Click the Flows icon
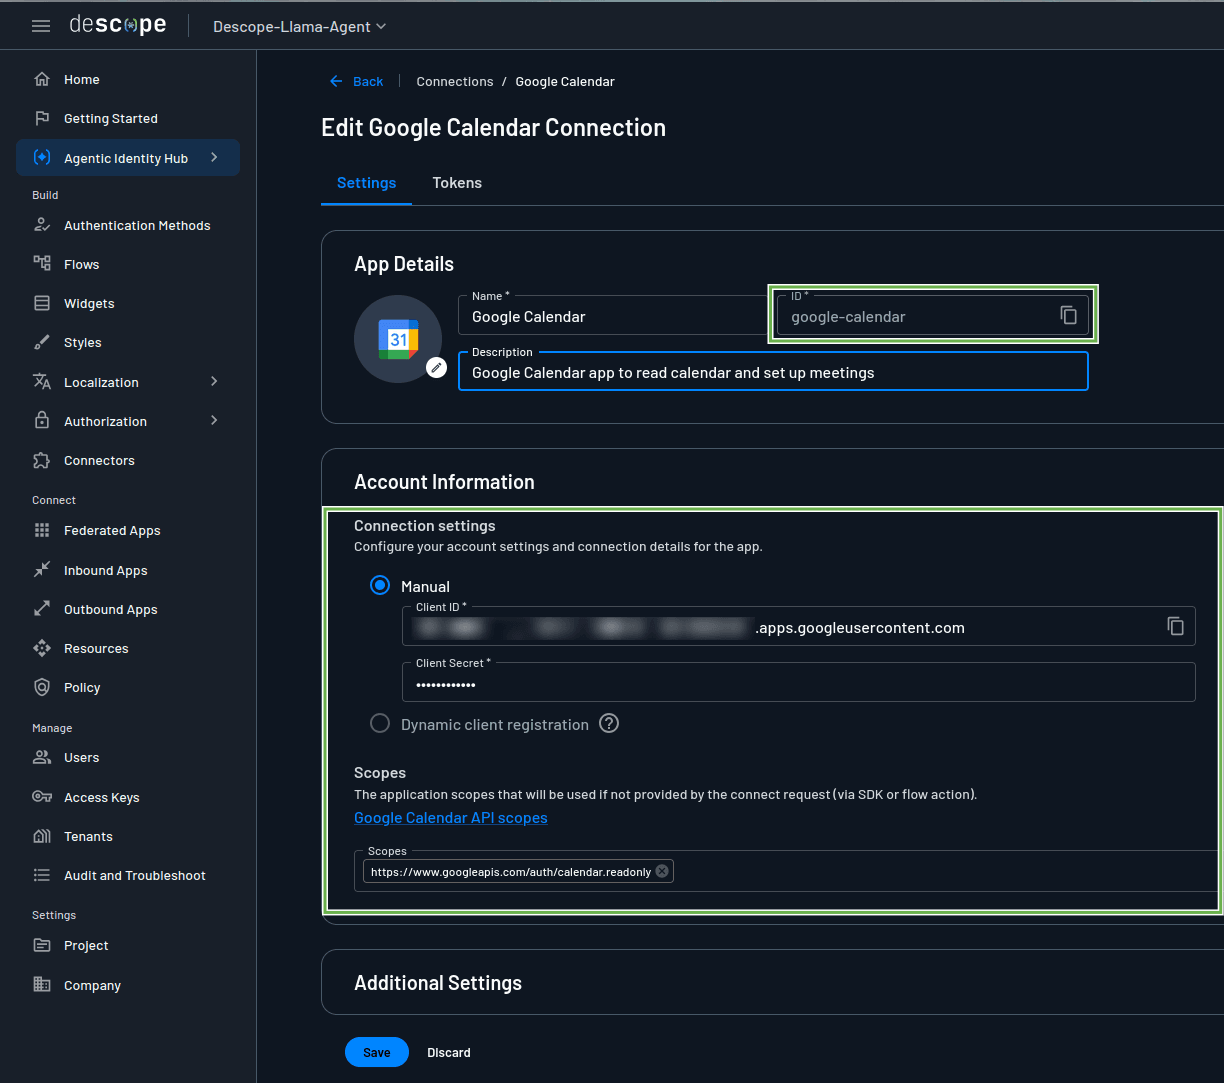1224x1083 pixels. pos(42,264)
